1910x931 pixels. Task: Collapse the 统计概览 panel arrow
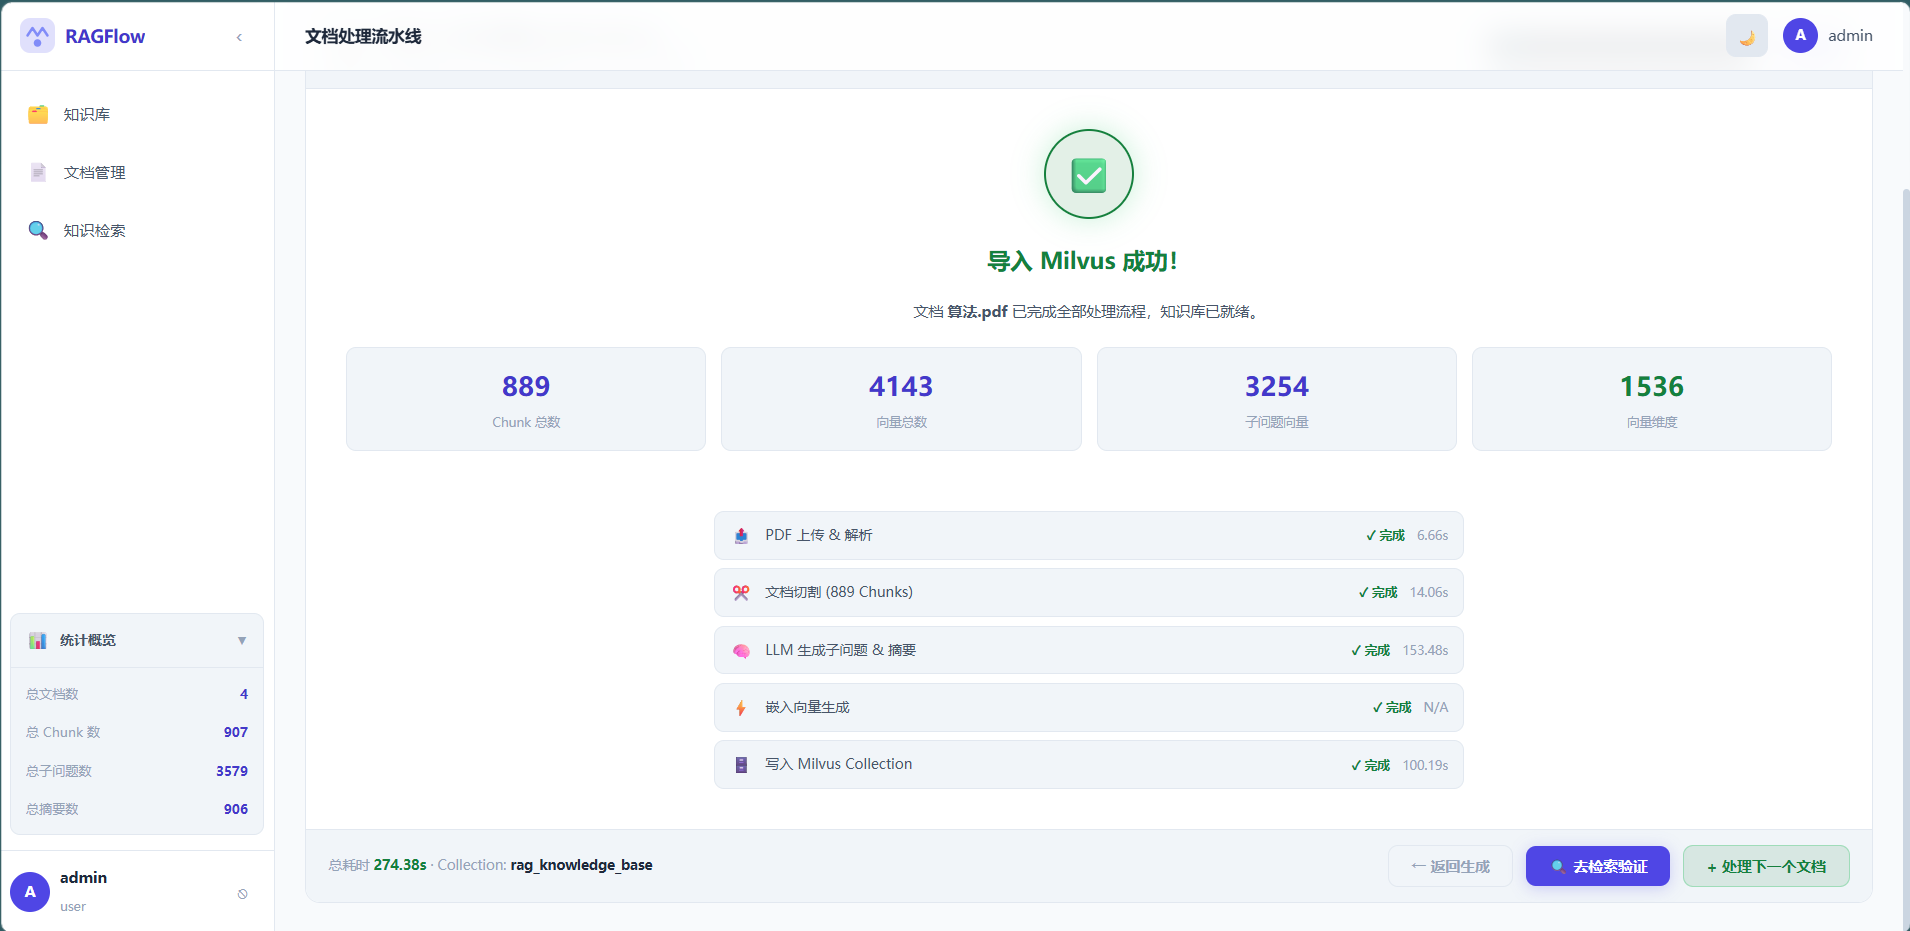tap(242, 641)
